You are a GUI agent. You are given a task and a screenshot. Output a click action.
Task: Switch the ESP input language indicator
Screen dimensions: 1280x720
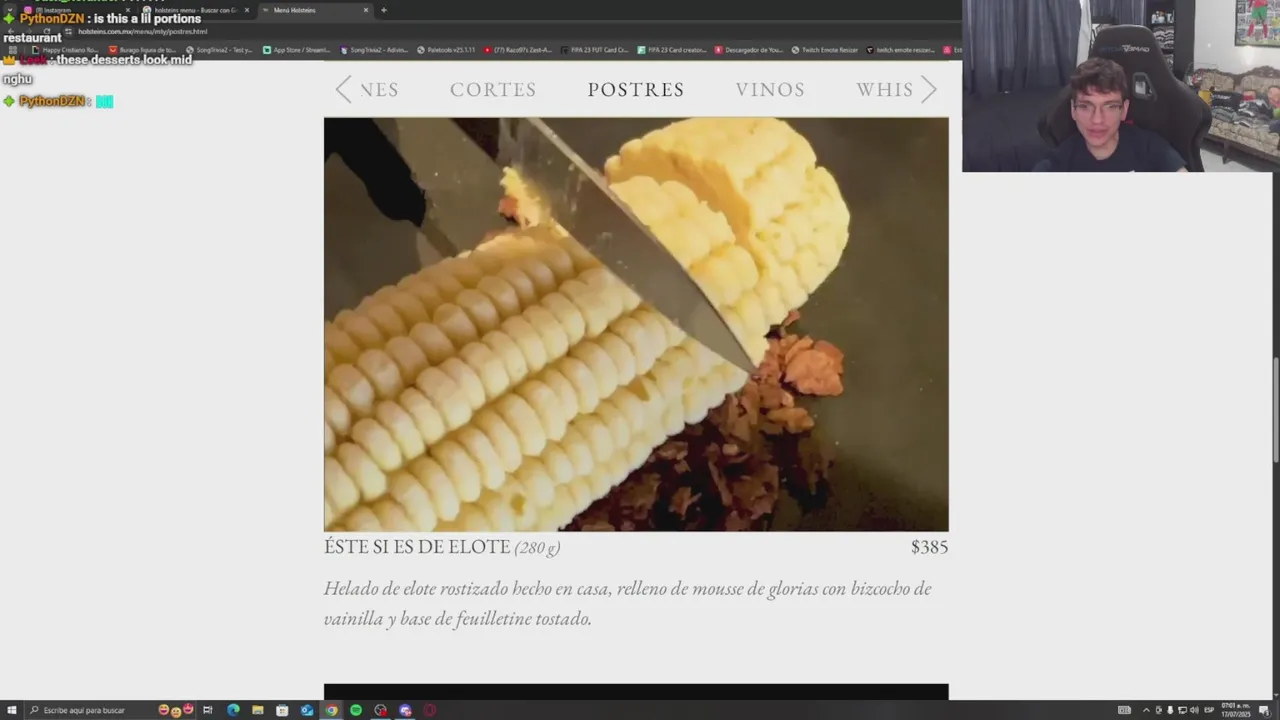[x=1208, y=710]
